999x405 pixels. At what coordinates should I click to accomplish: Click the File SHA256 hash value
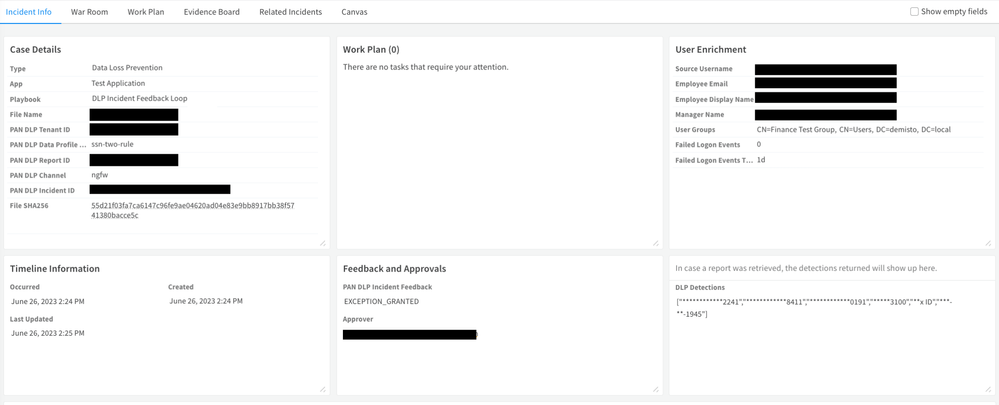click(x=192, y=210)
